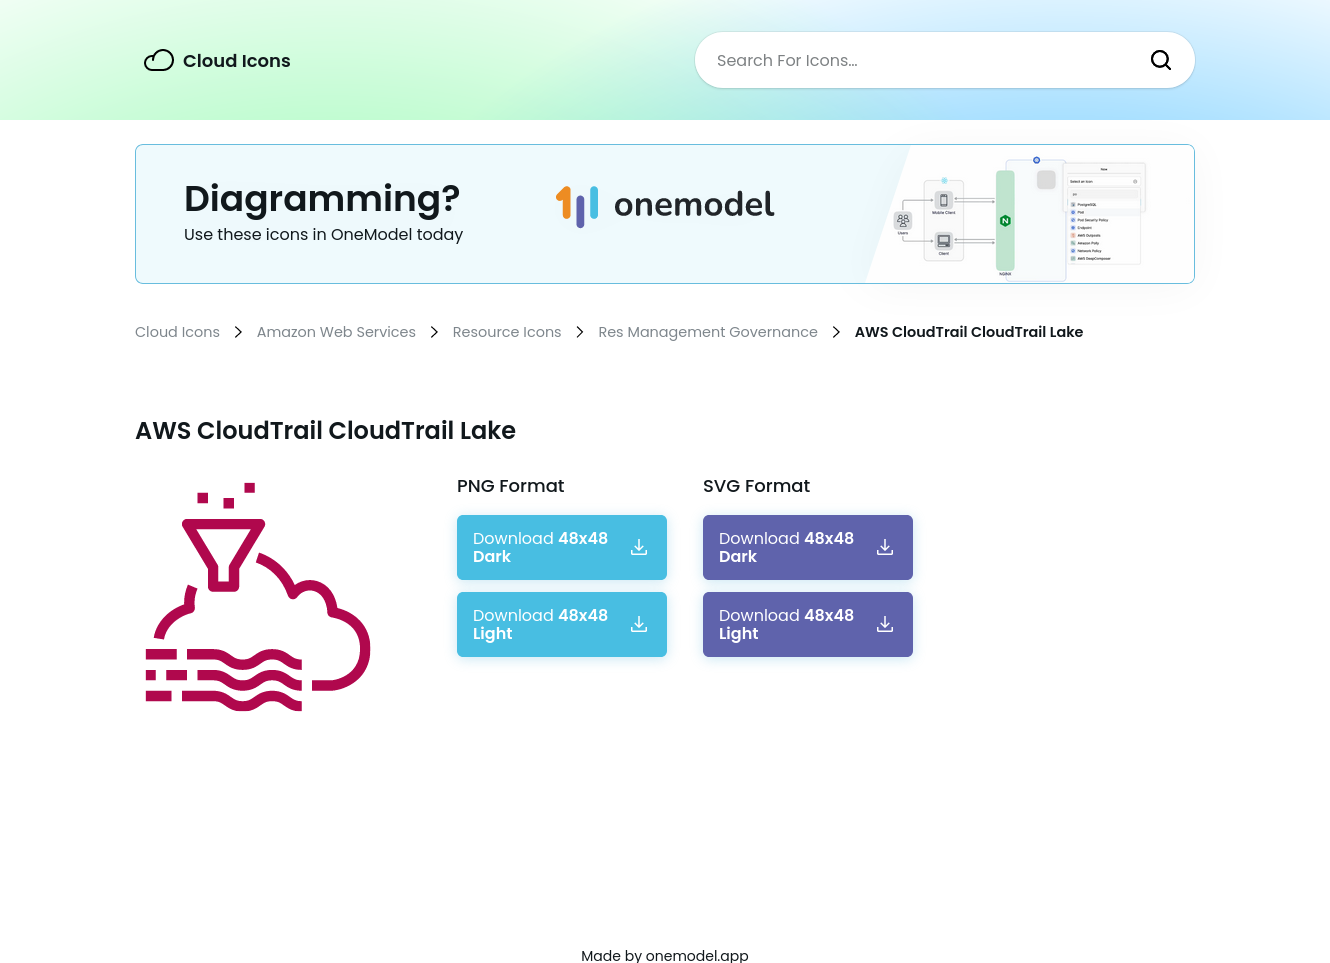Click chevron after Res Management Governance breadcrumb
1330x963 pixels.
836,332
